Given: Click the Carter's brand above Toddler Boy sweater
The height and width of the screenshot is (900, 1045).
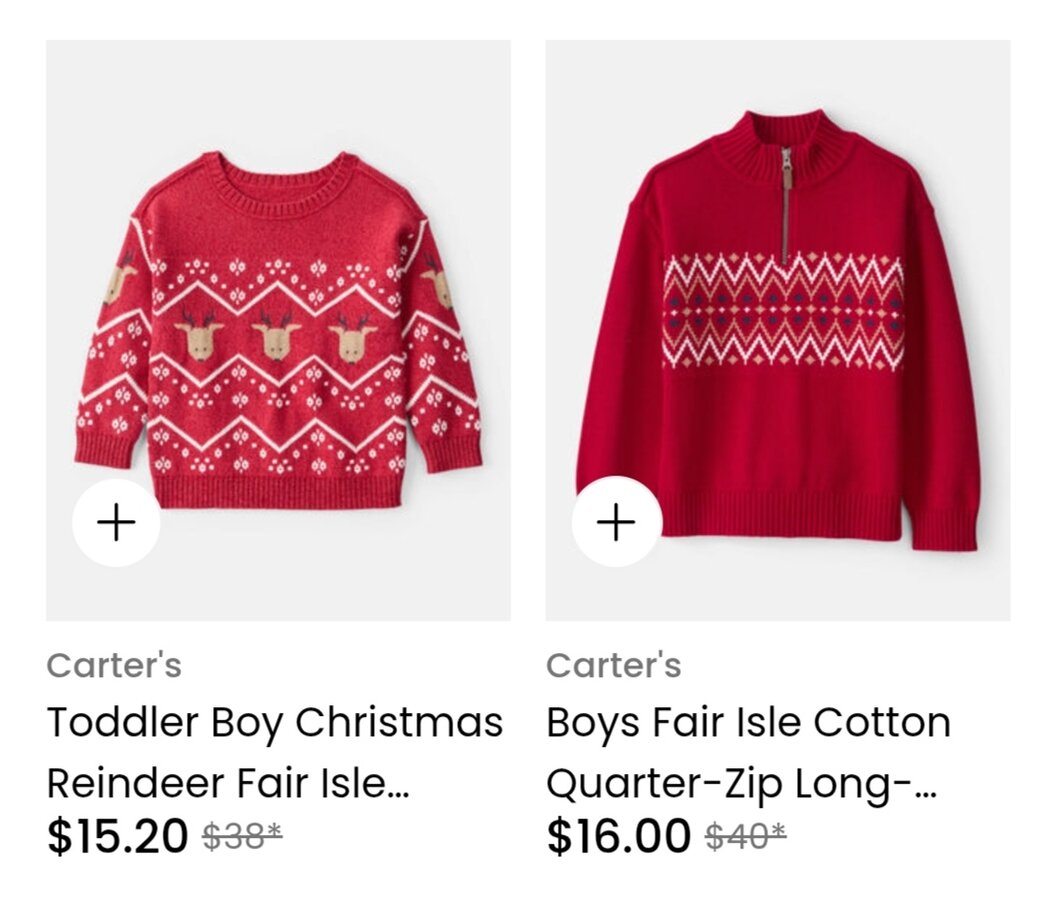Looking at the screenshot, I should 114,665.
